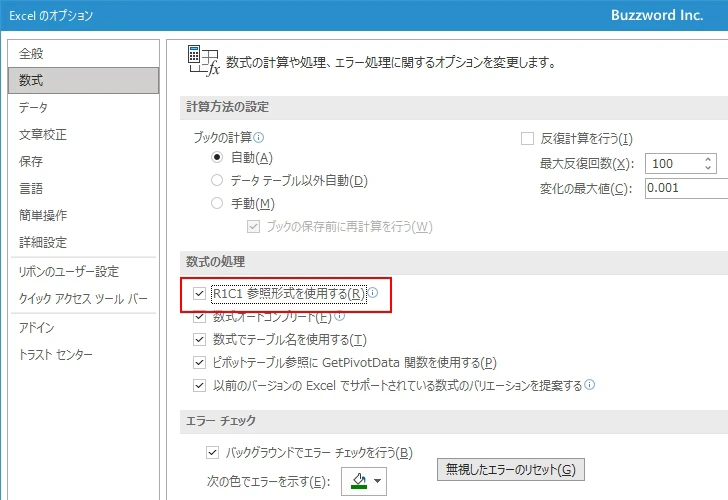Select 手動(M) calculation radio button

(217, 203)
